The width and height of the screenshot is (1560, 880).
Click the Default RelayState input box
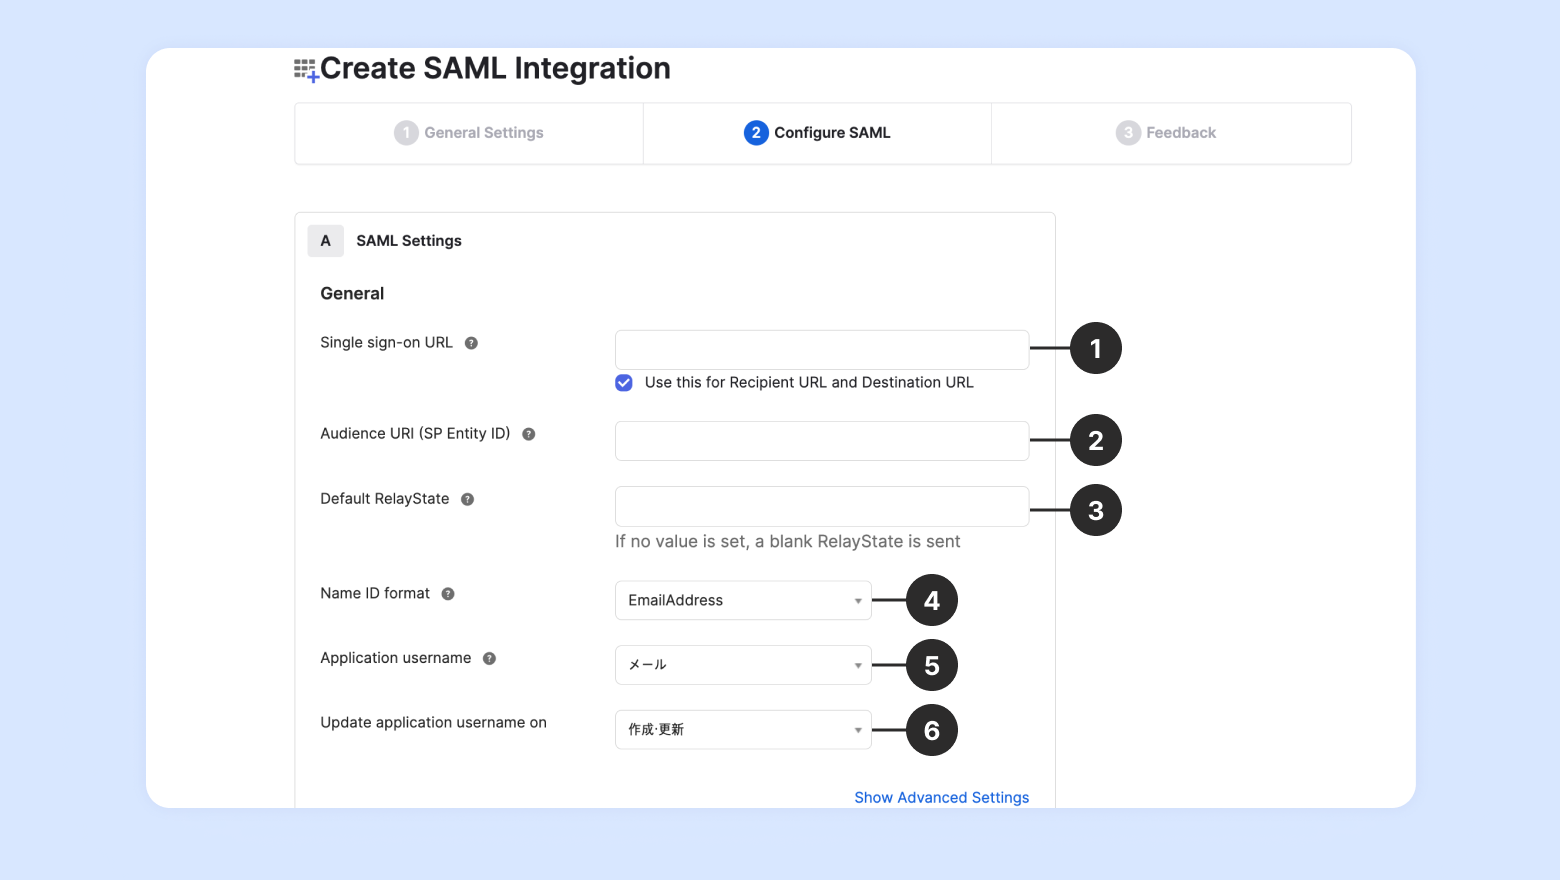[821, 506]
